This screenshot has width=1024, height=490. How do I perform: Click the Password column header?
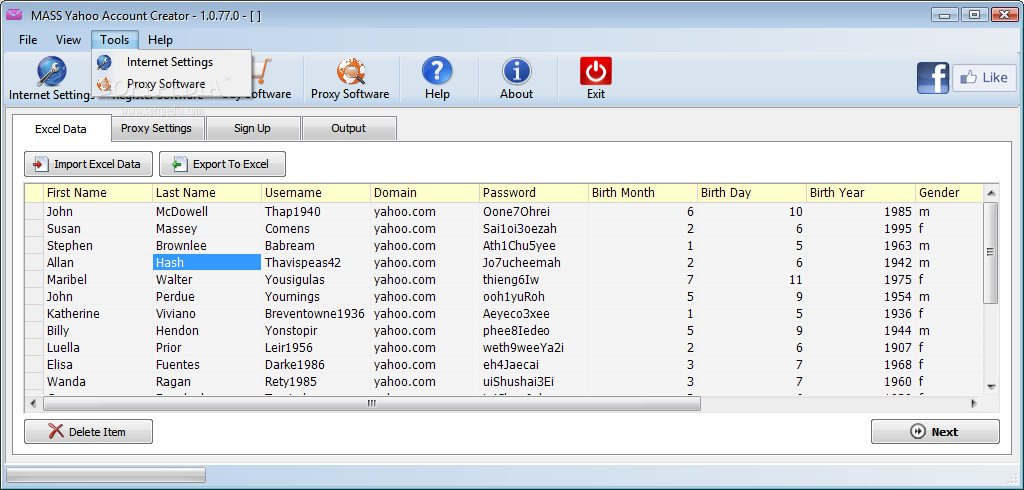534,193
